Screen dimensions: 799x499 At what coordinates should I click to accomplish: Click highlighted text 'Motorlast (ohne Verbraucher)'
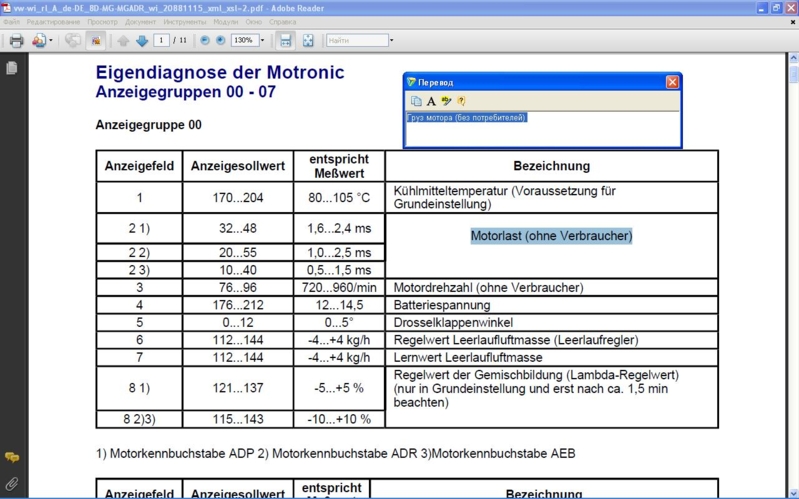click(551, 236)
